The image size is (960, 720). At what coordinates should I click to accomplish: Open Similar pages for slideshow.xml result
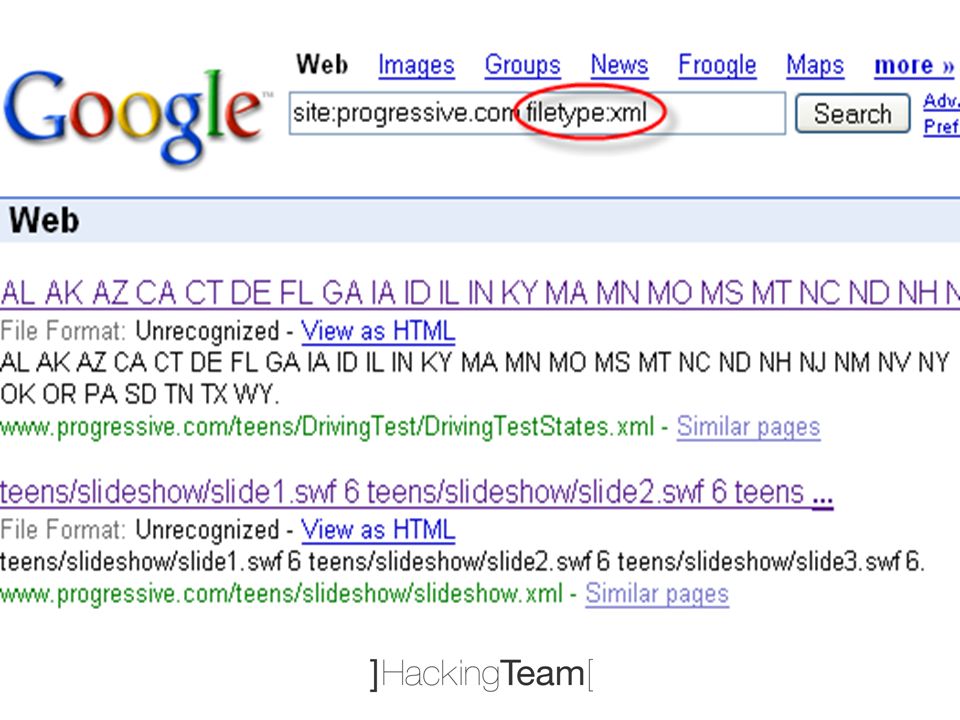[x=656, y=594]
